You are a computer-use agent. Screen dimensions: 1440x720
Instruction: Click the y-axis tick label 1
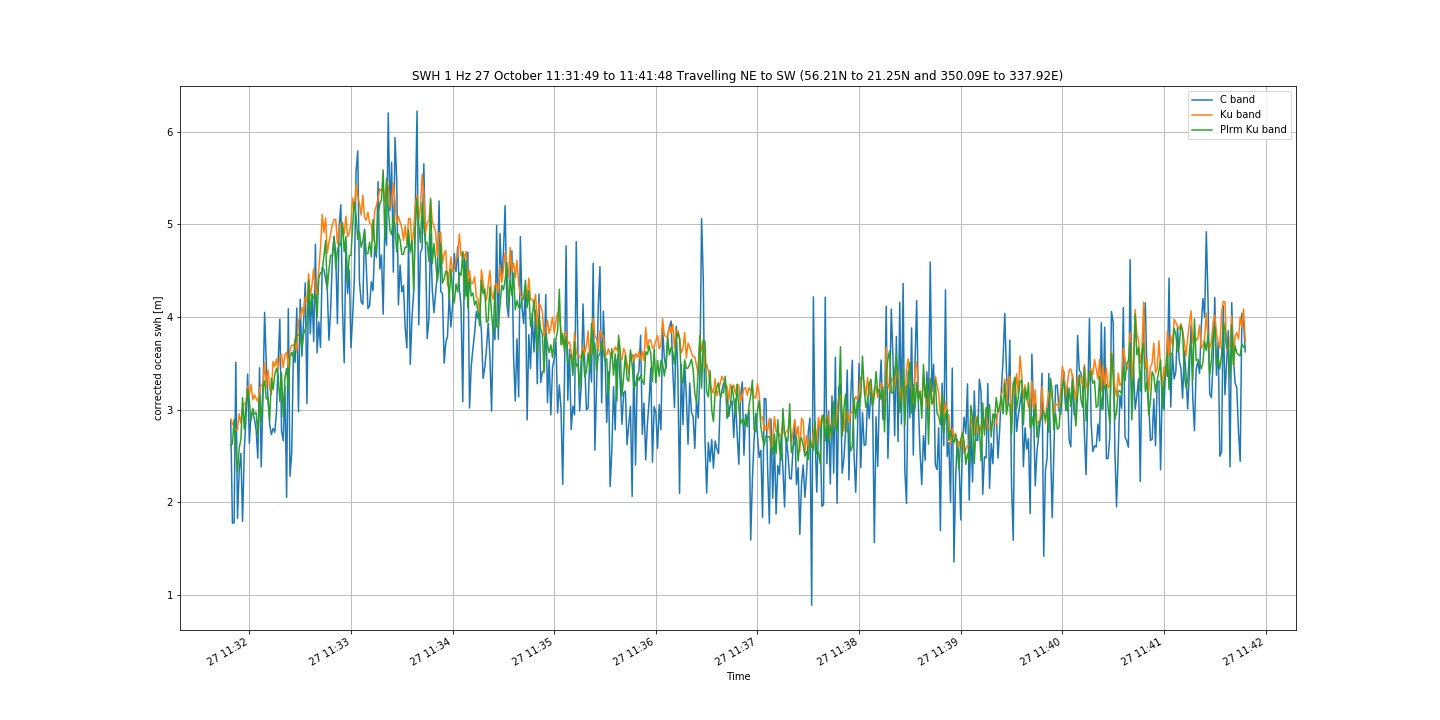tap(170, 595)
